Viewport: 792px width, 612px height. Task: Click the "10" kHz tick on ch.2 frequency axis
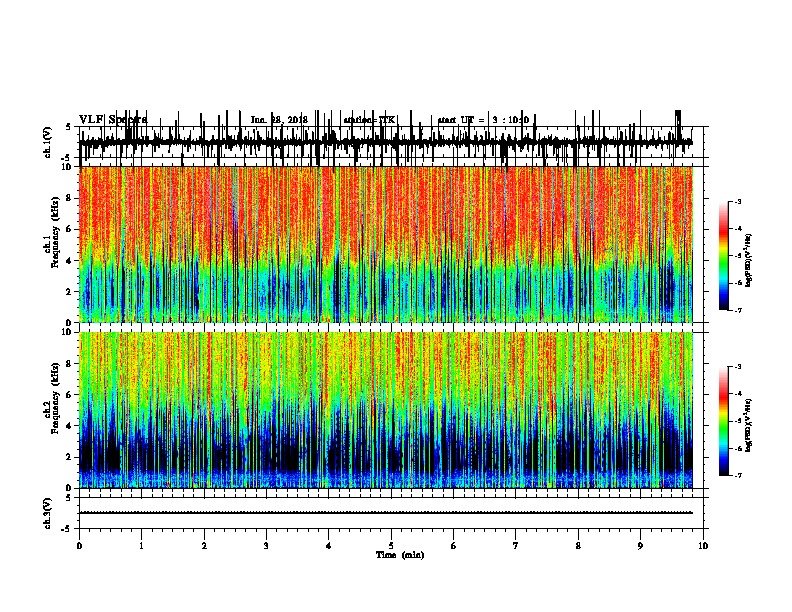point(67,332)
